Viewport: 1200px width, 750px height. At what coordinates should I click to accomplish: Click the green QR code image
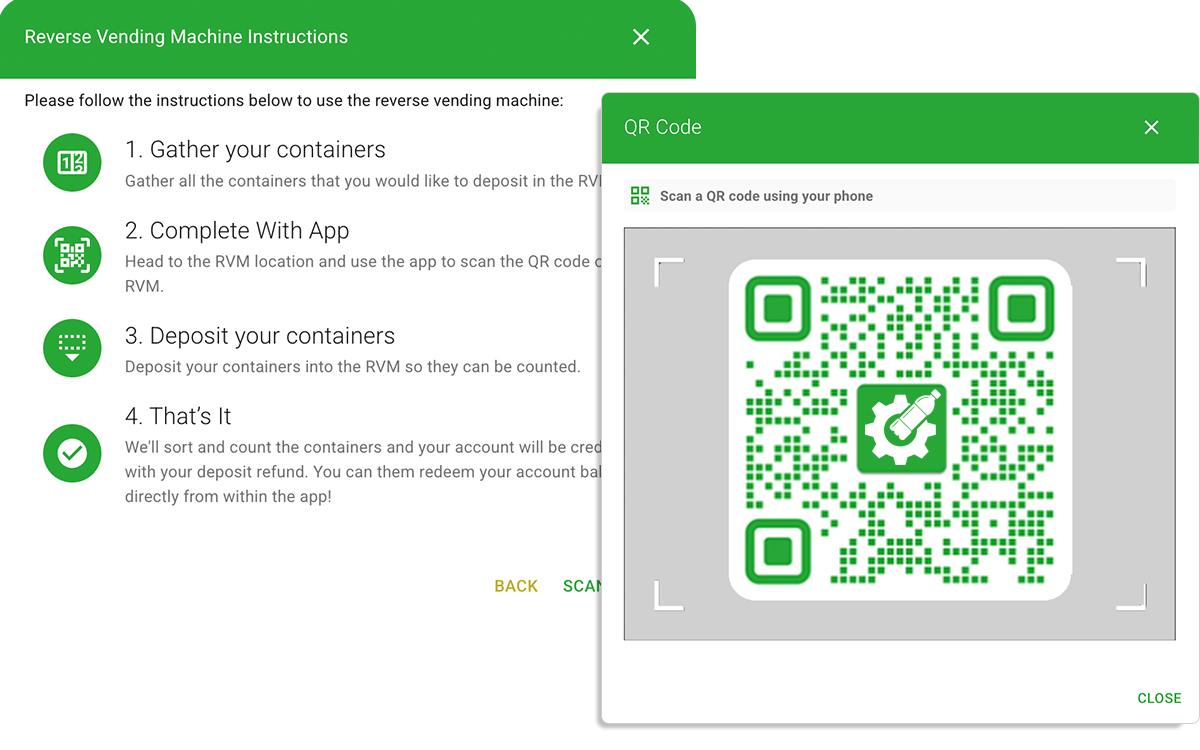(900, 430)
